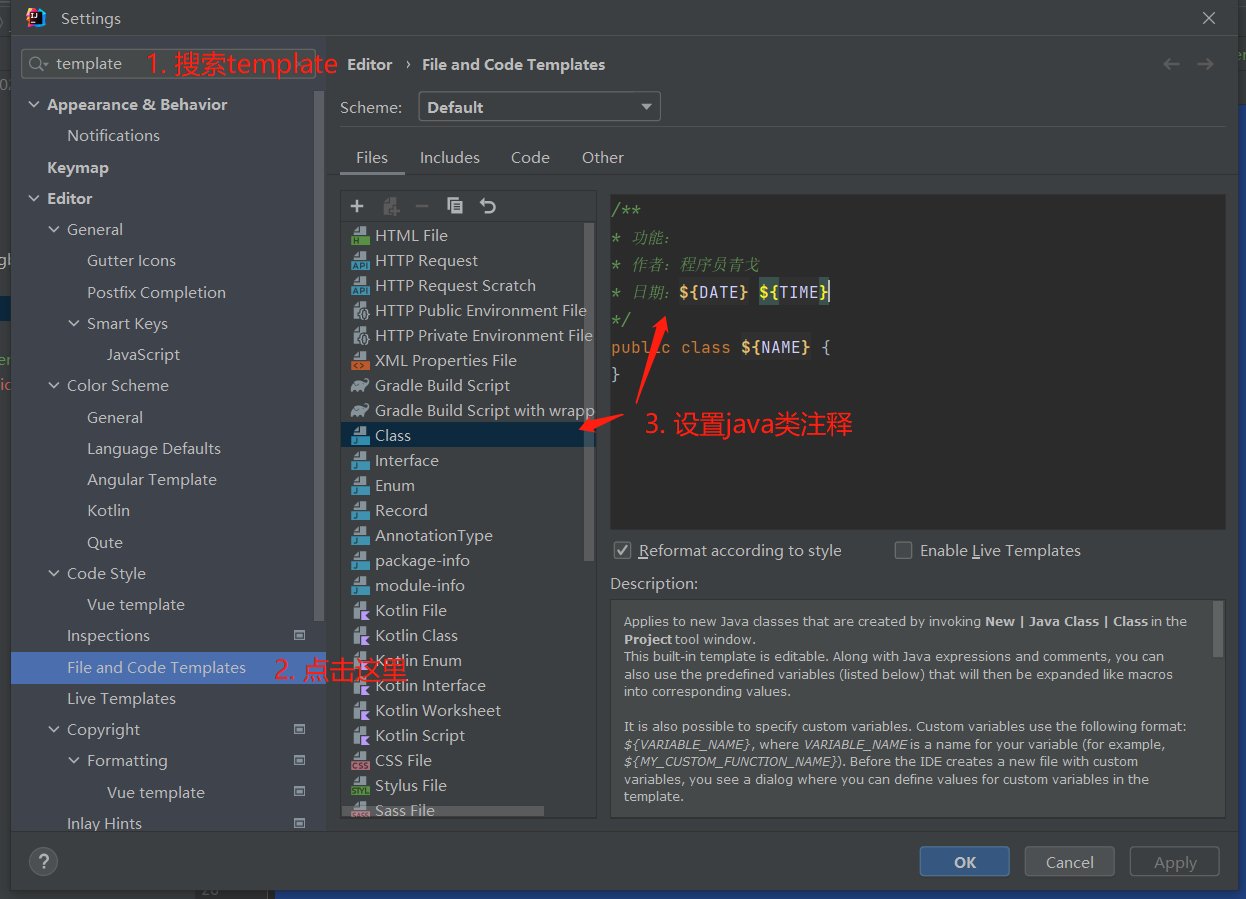
Task: Click the Kotlin File template icon
Action: 360,611
